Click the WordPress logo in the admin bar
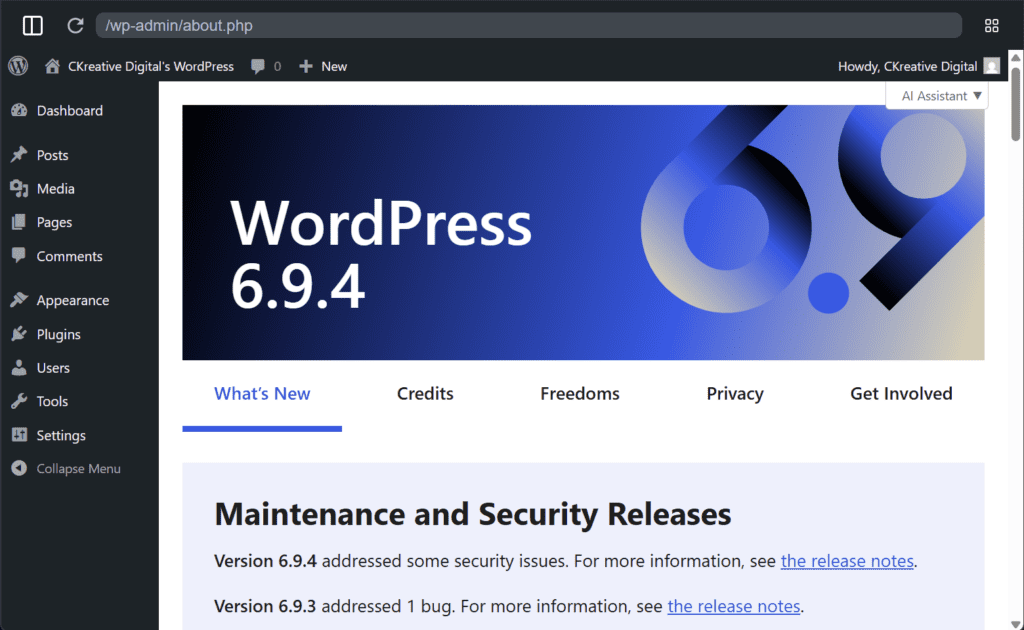 point(17,66)
